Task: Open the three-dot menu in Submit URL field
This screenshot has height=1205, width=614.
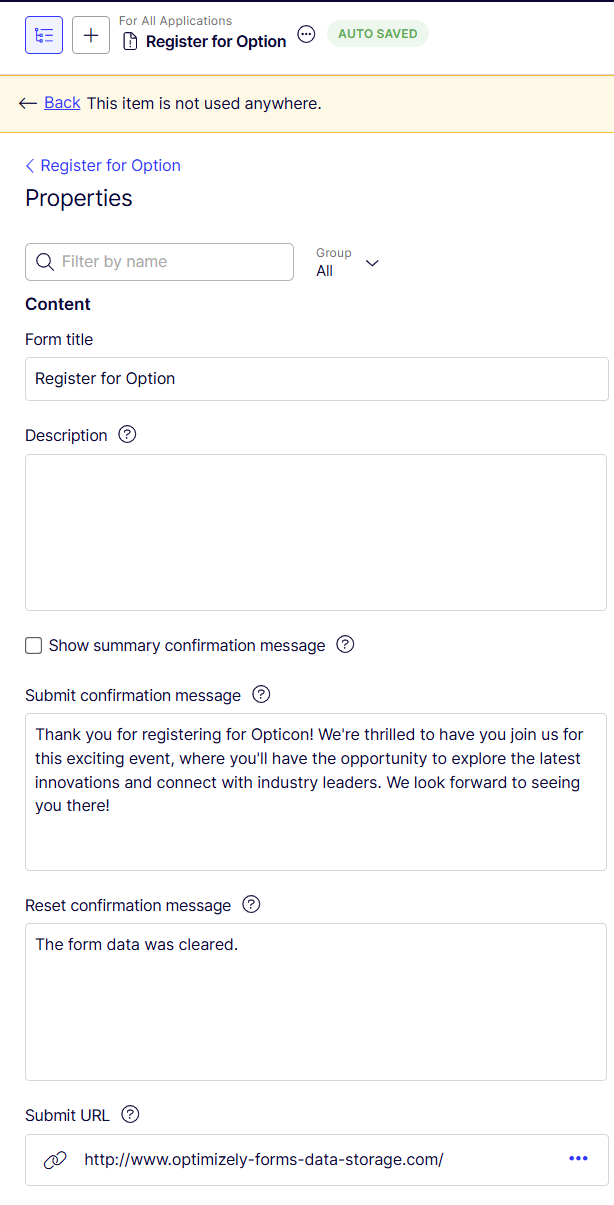Action: pyautogui.click(x=578, y=1158)
